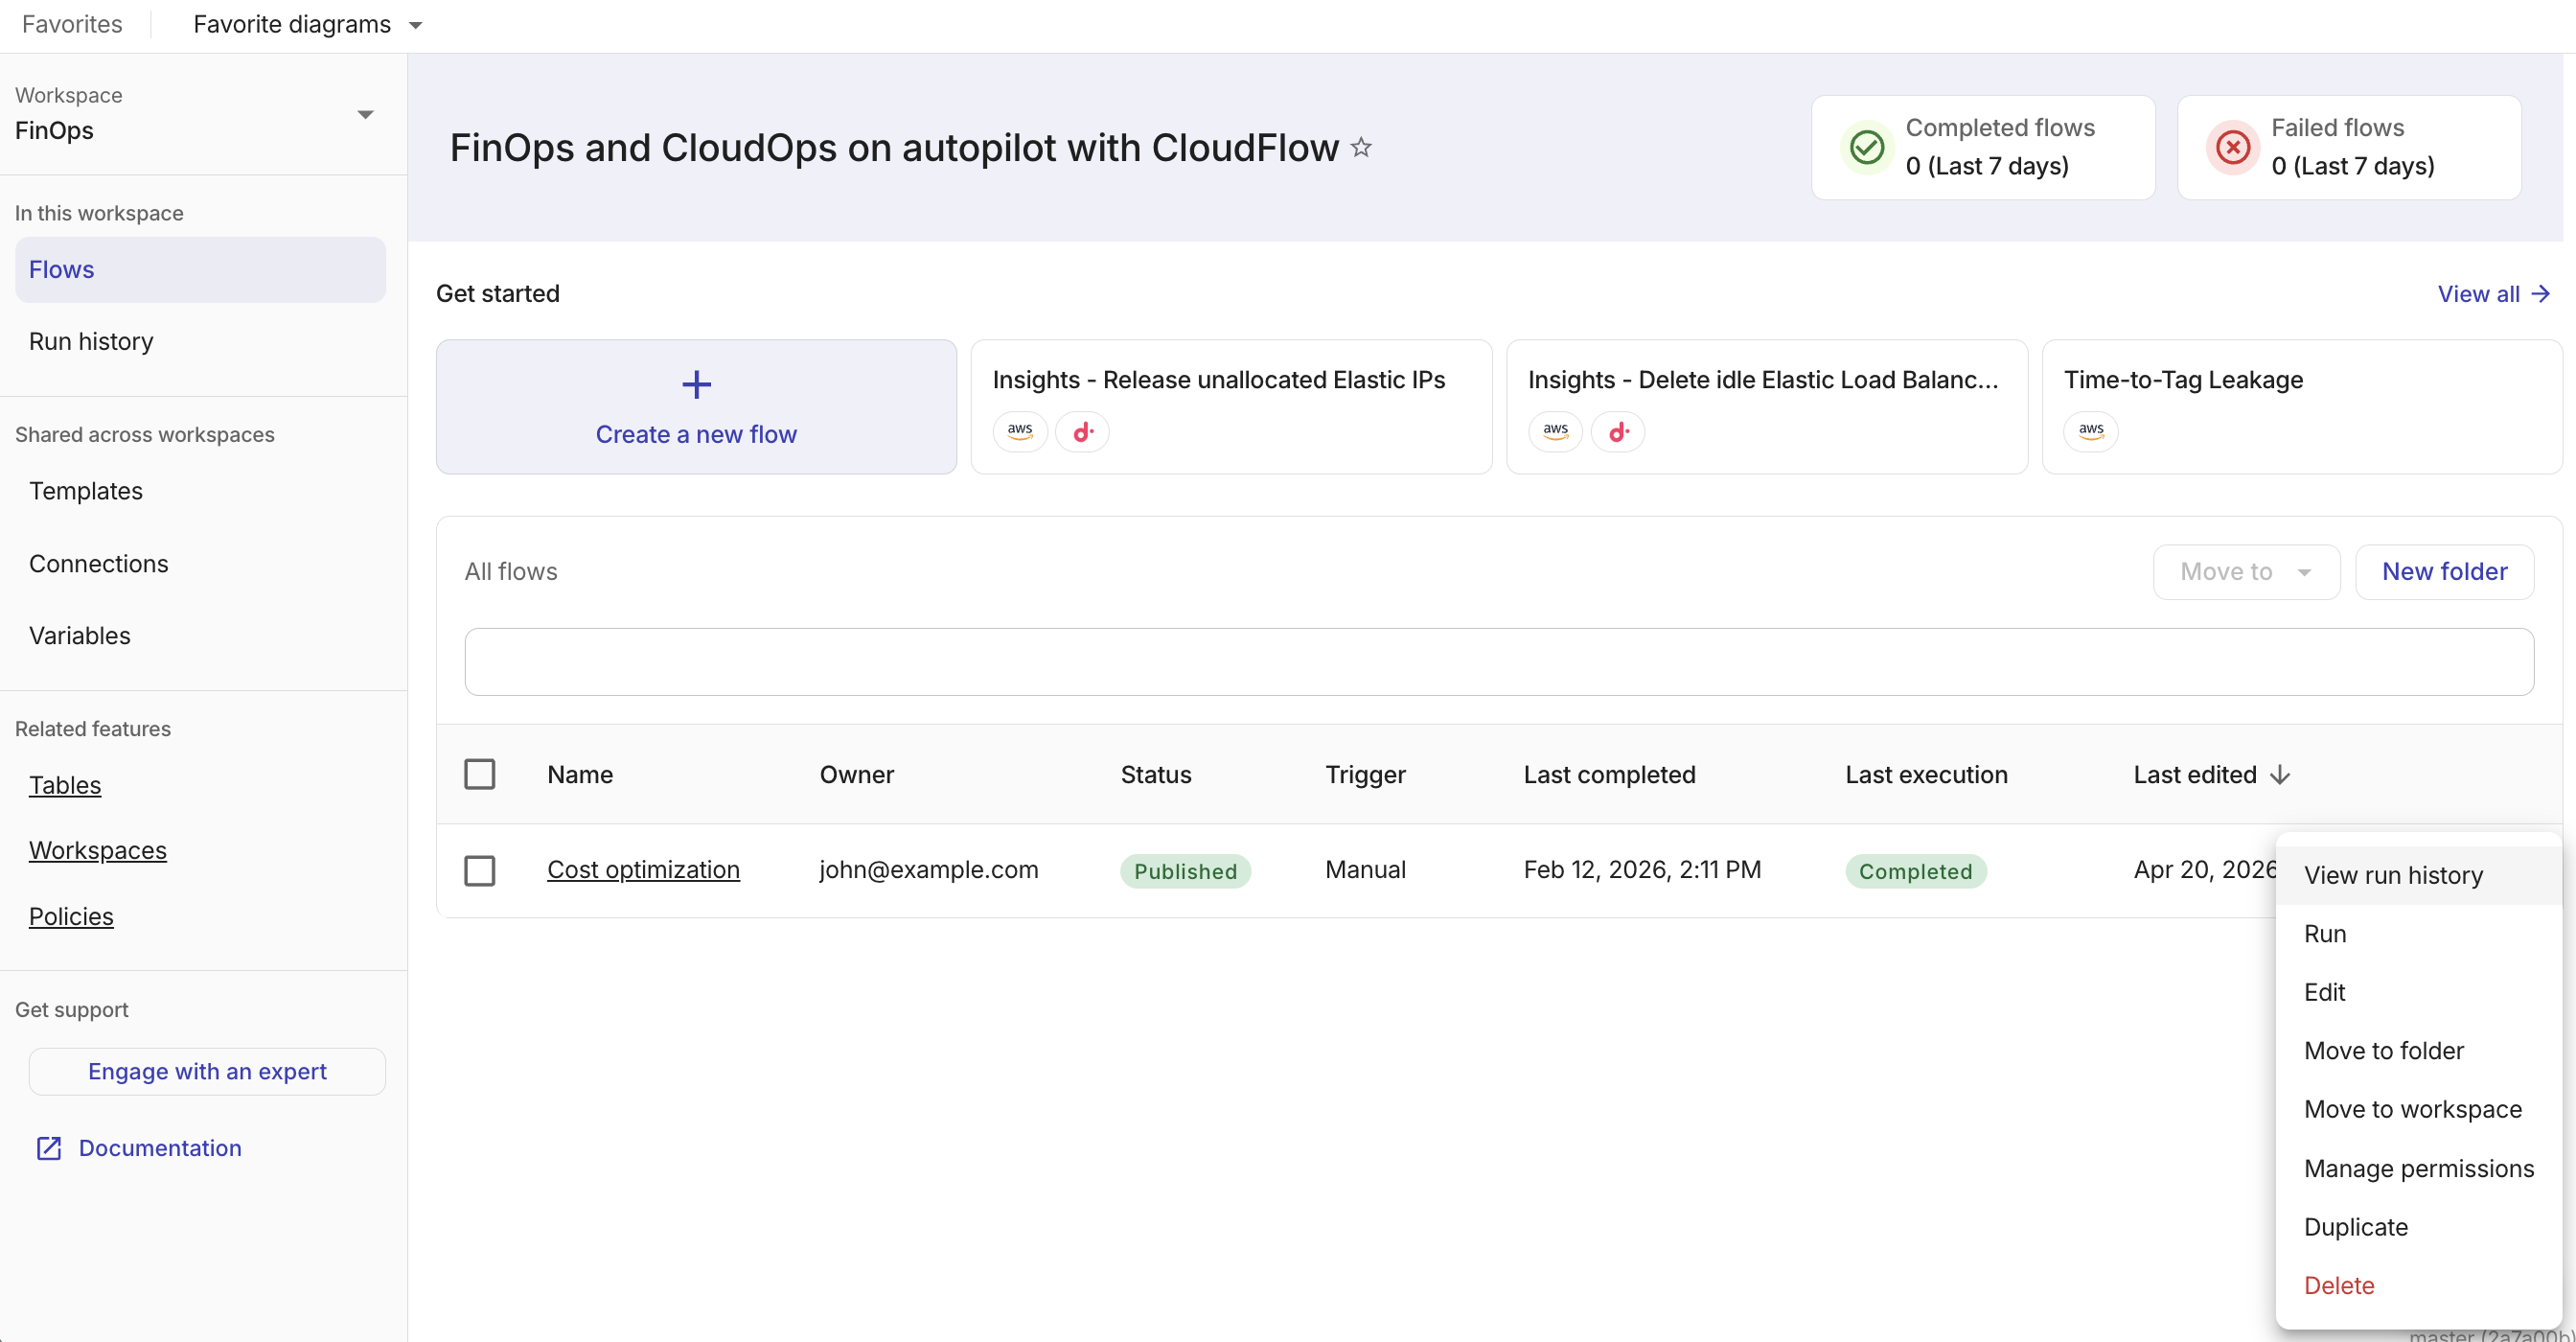Click the Feb 12, 2026, 2:11 PM cell
The image size is (2576, 1342).
click(1642, 870)
